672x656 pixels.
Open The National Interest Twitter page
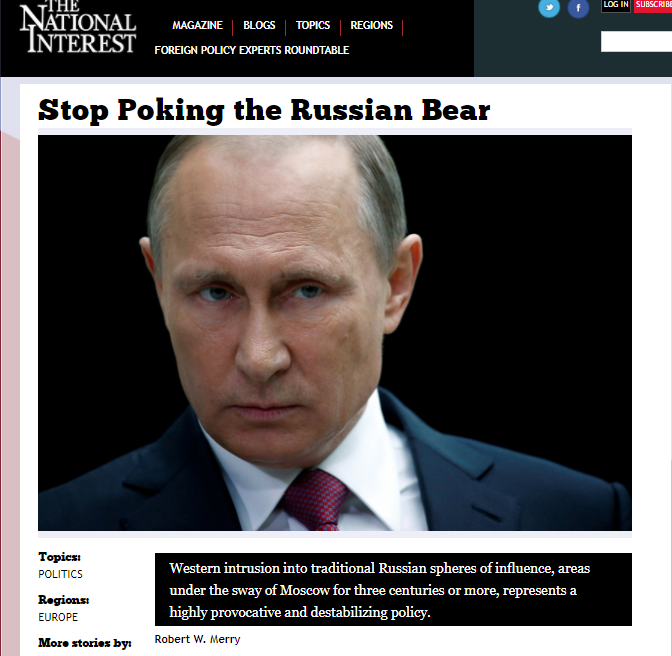(549, 8)
